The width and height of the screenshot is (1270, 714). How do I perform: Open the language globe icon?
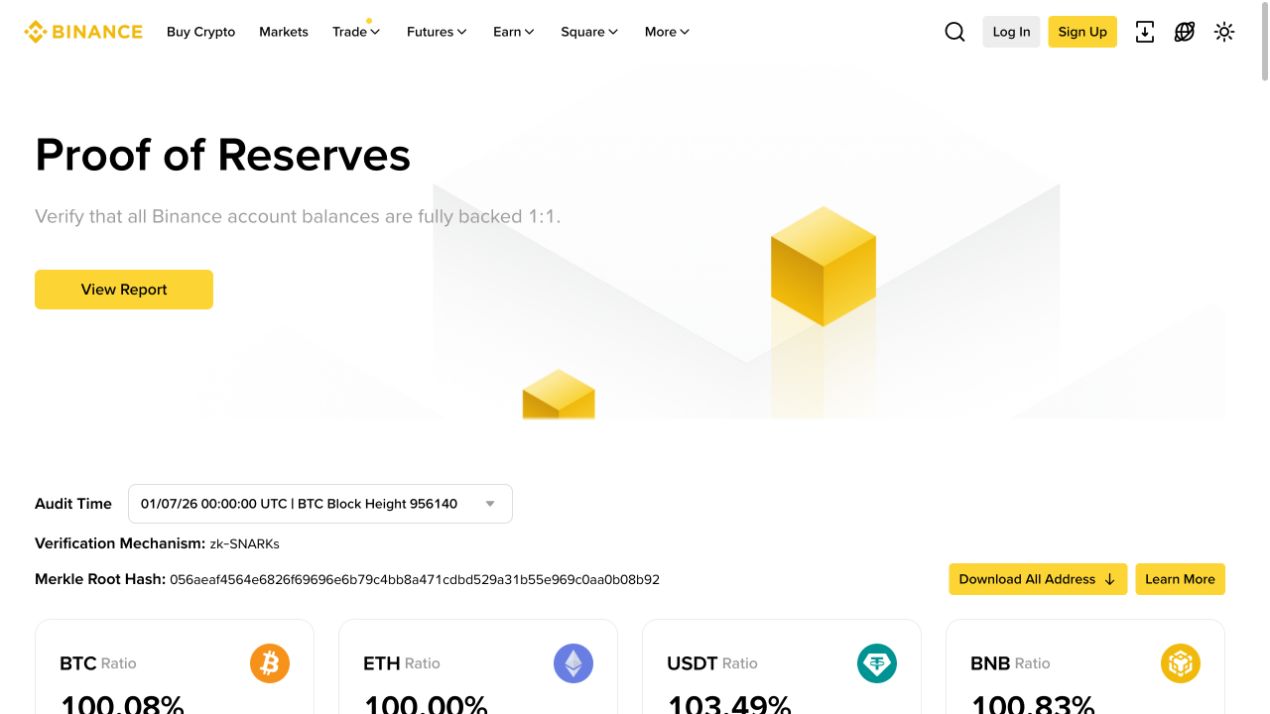pos(1185,32)
